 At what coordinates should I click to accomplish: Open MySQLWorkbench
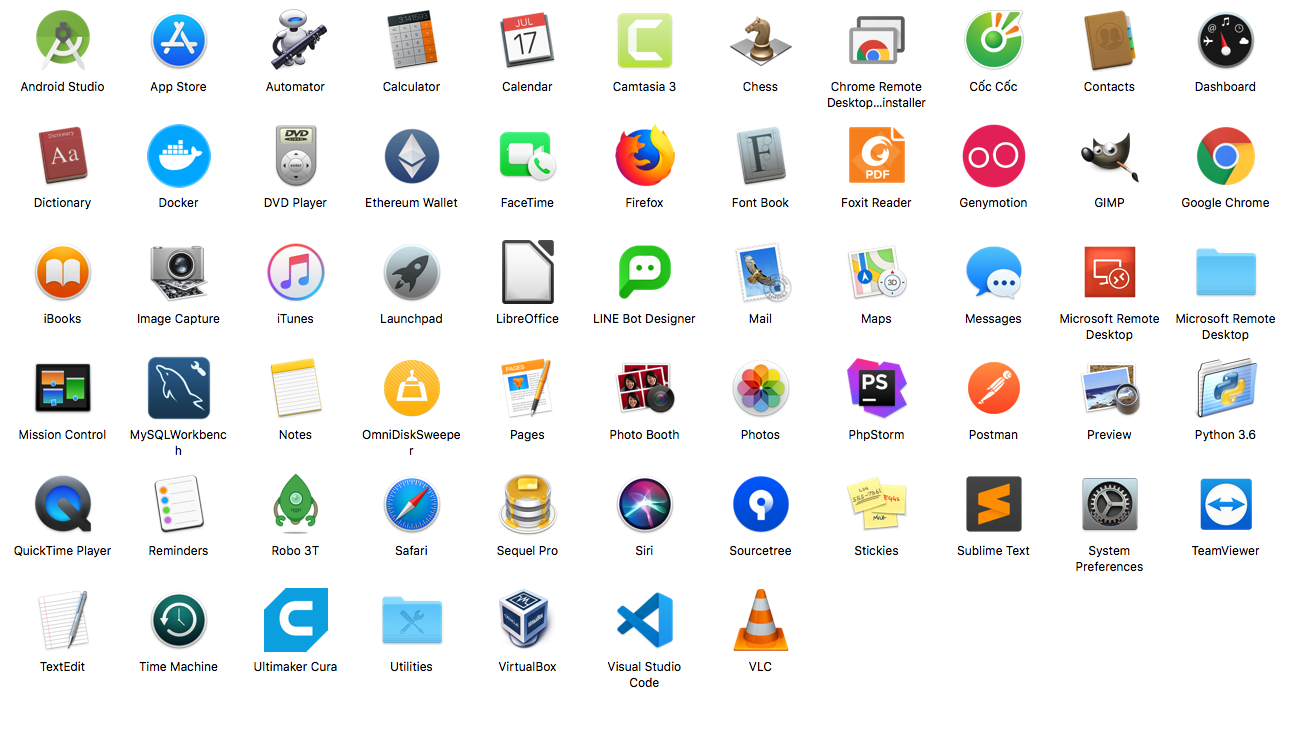point(178,388)
